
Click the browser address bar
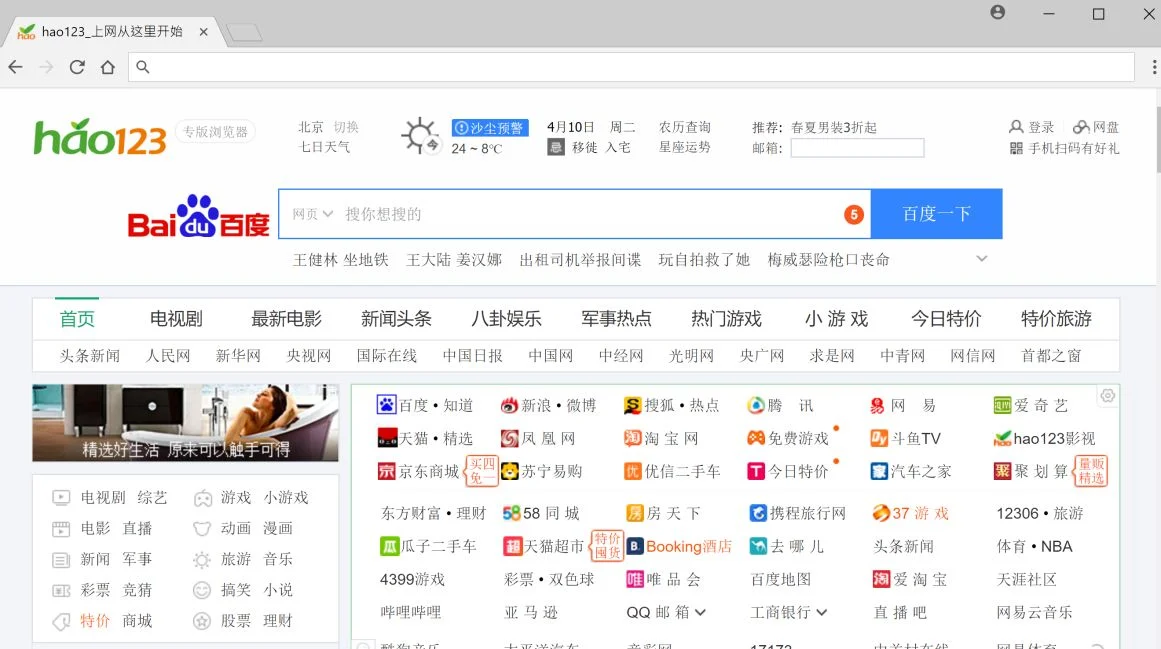631,67
